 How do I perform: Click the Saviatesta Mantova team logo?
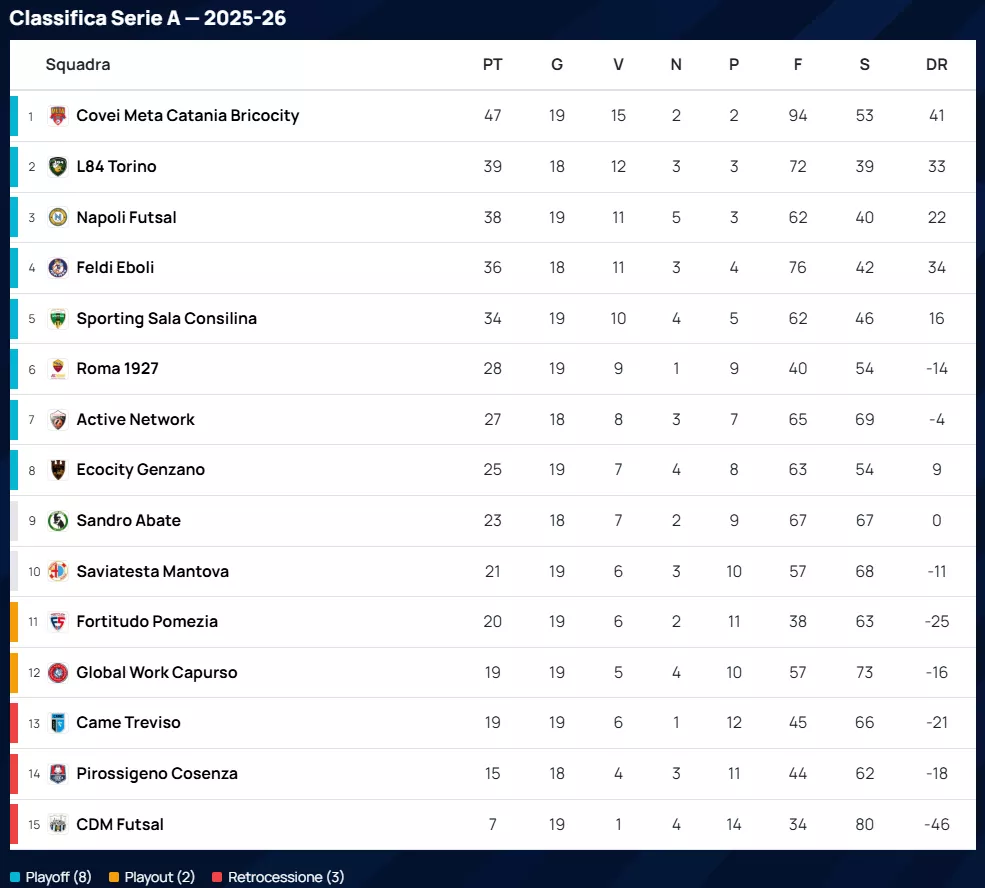(x=58, y=571)
